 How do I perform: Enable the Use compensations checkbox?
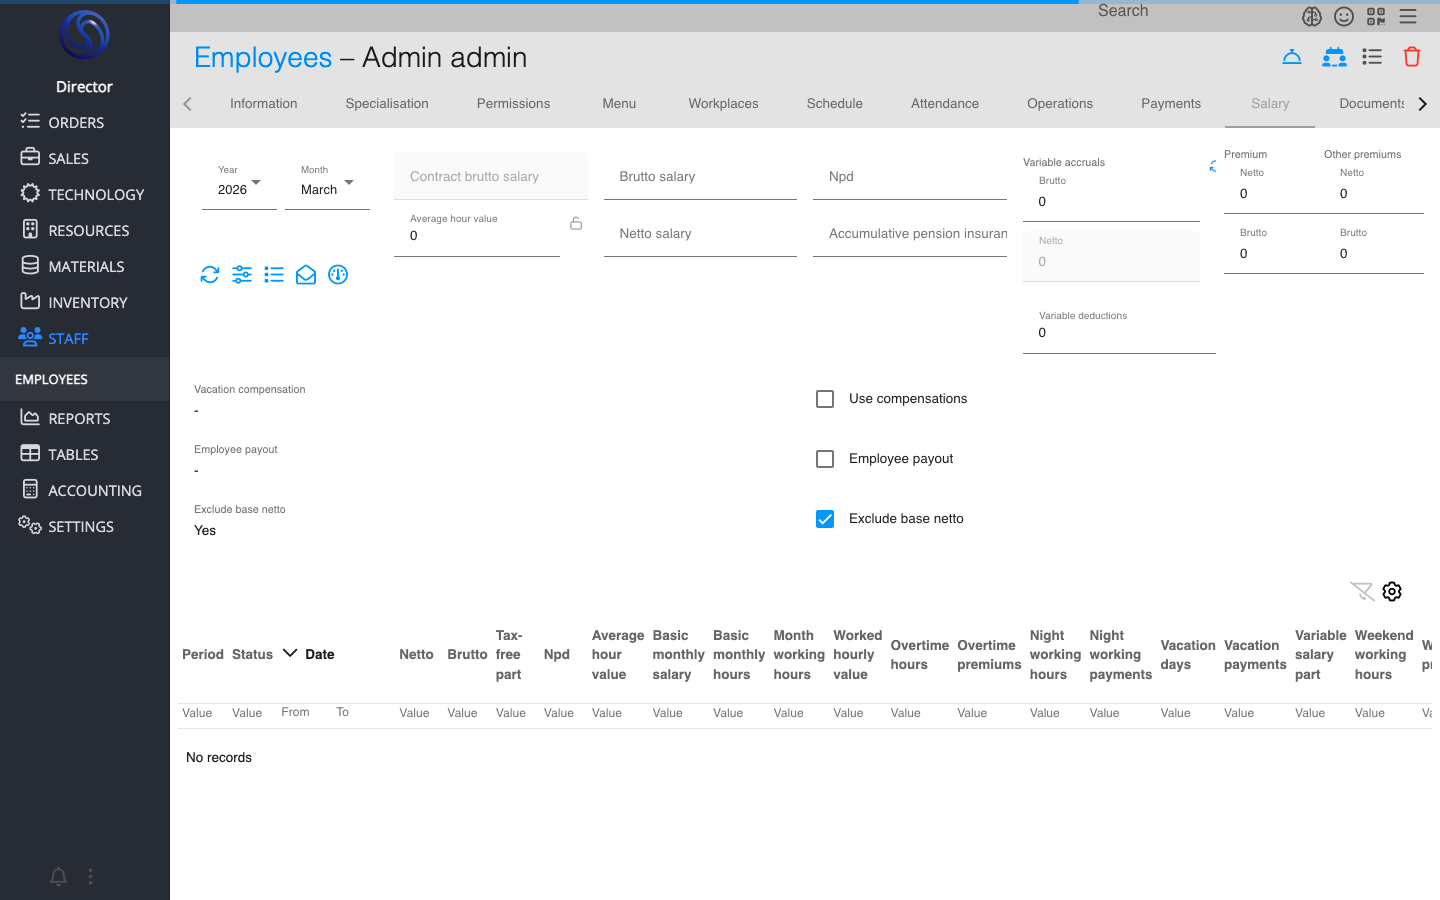coord(825,399)
